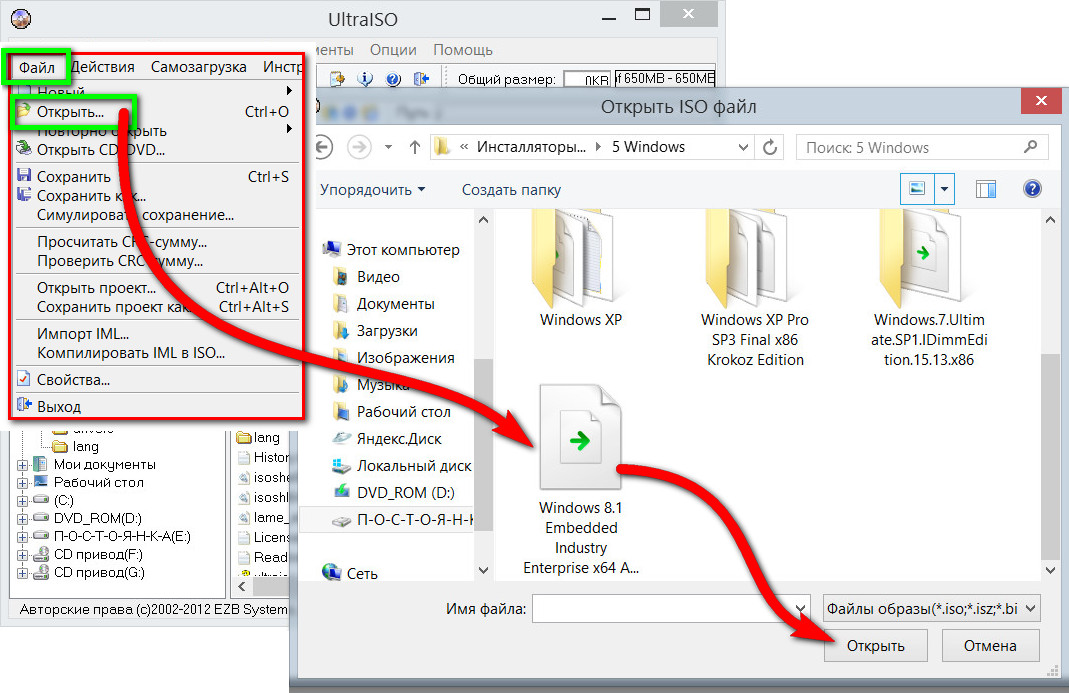
Task: Open the media size 650MB dropdown field
Action: click(x=665, y=78)
